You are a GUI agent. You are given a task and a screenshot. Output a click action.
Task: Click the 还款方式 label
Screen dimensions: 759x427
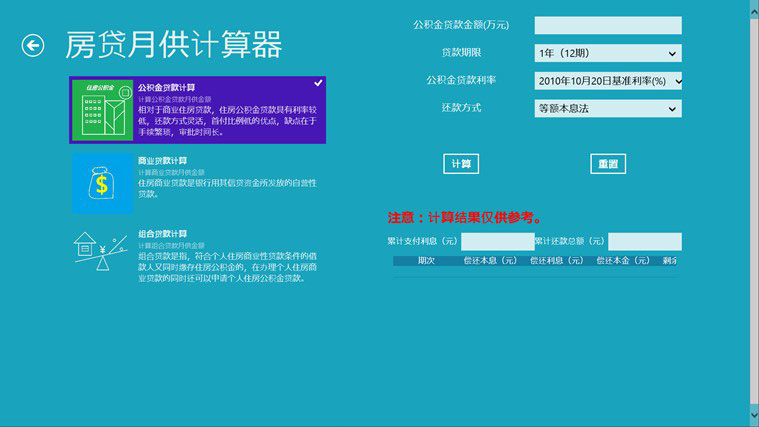coord(461,107)
